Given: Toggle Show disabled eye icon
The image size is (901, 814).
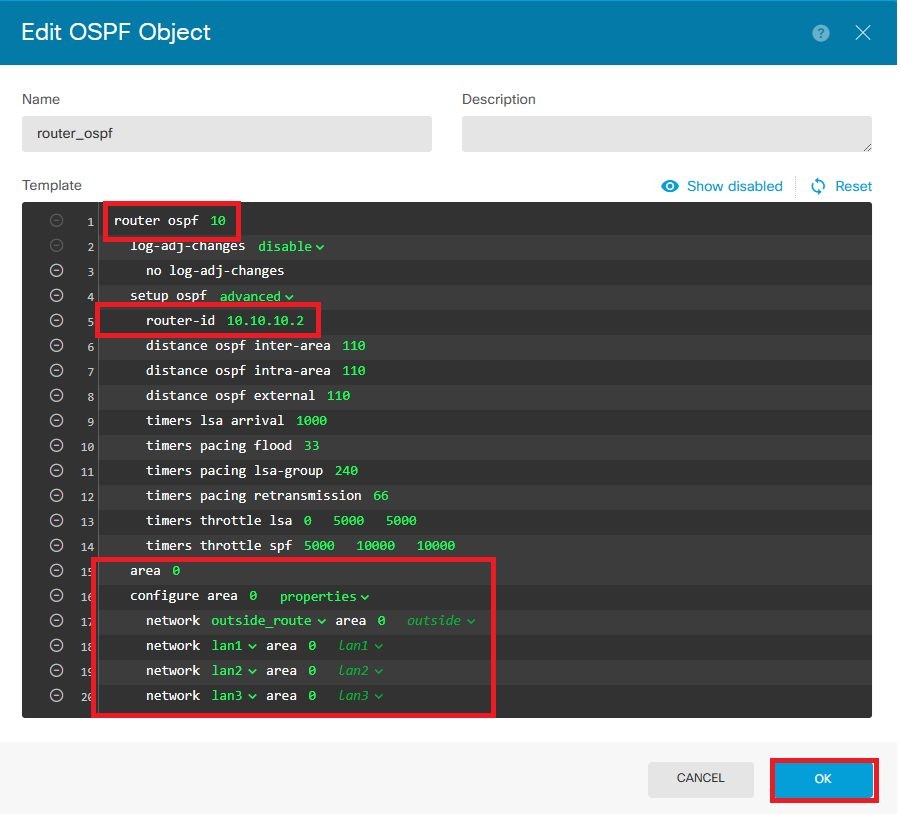Looking at the screenshot, I should [670, 186].
